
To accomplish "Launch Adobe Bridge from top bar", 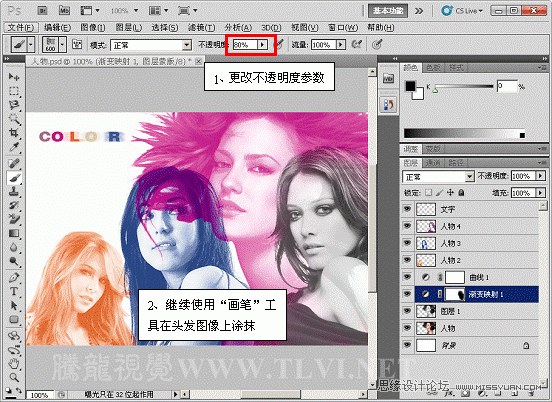I will click(42, 11).
